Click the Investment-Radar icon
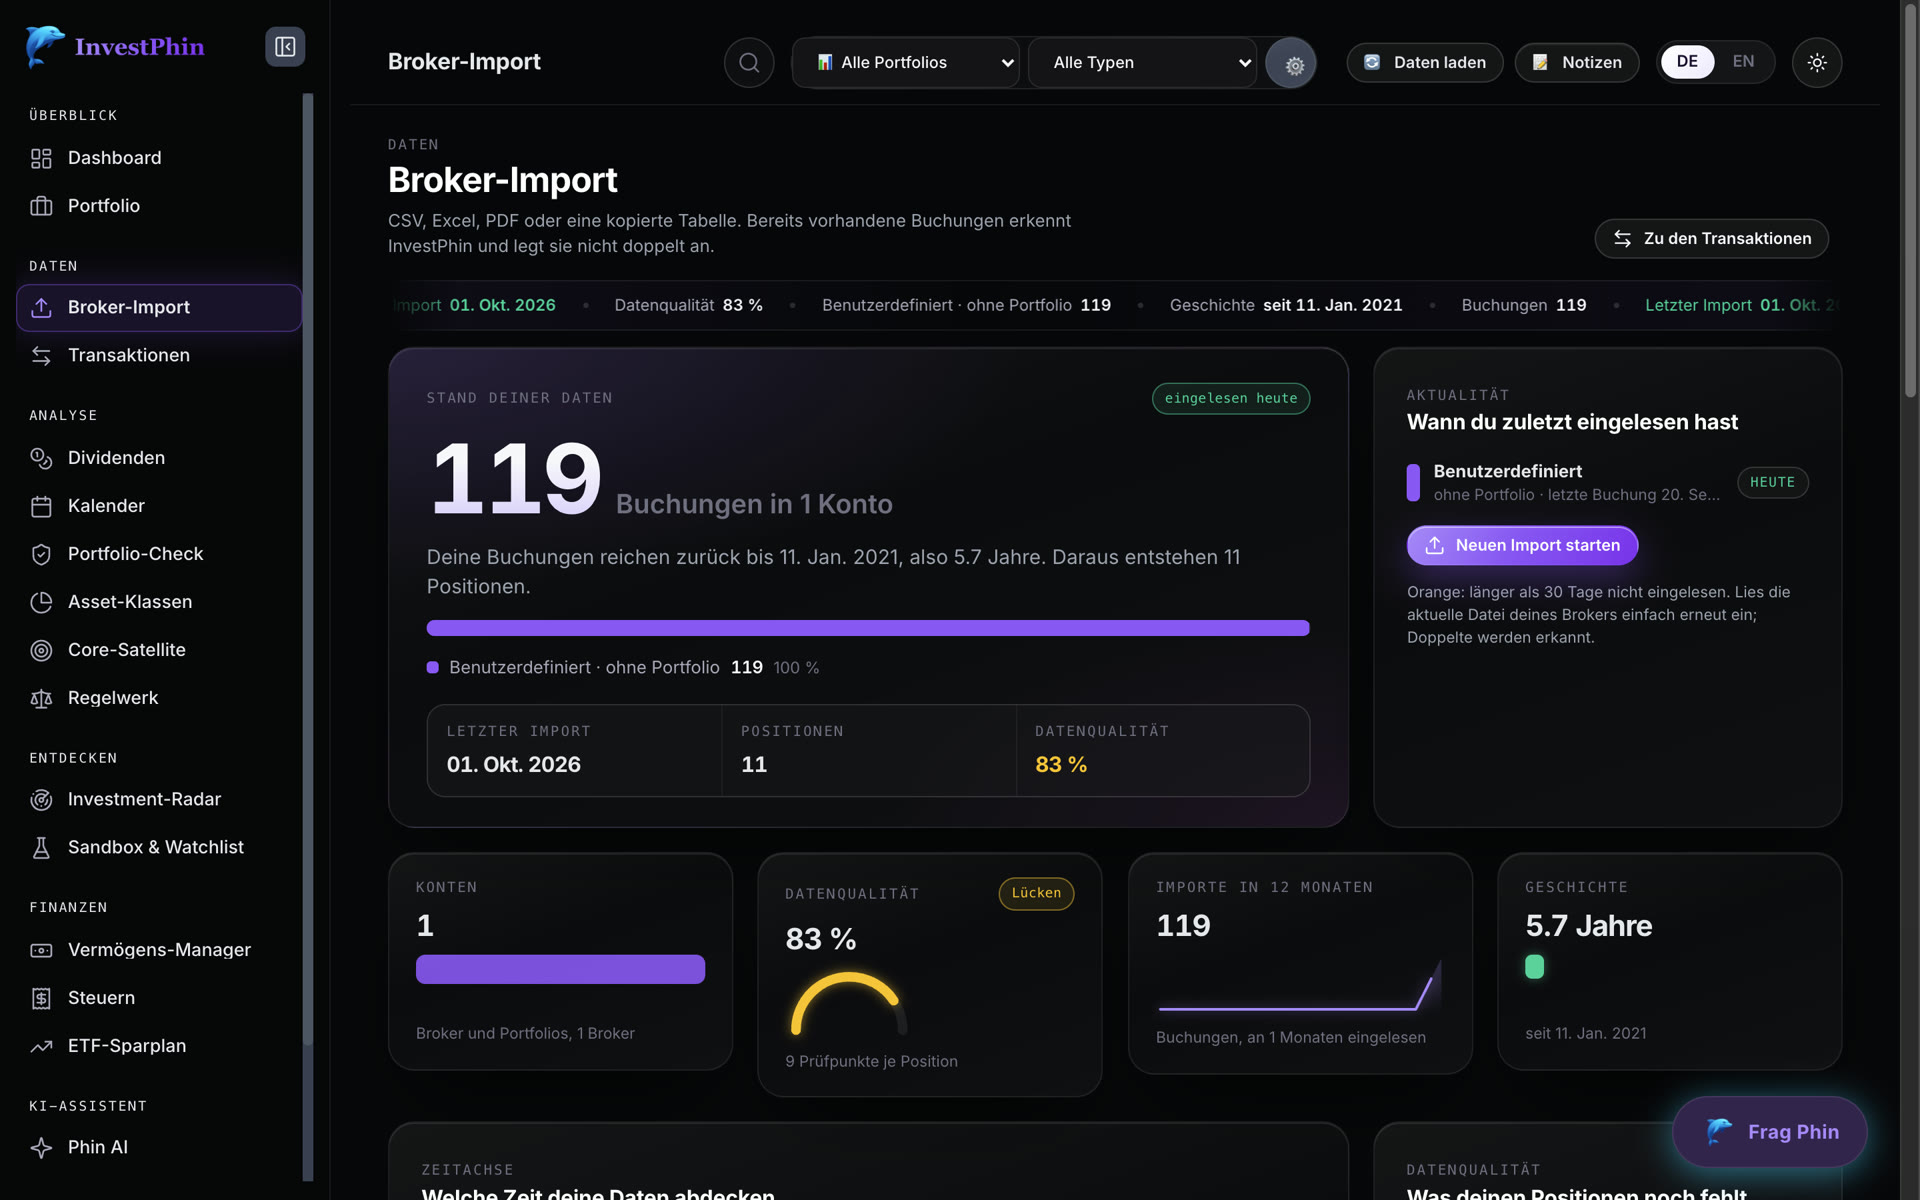This screenshot has height=1200, width=1920. click(41, 800)
